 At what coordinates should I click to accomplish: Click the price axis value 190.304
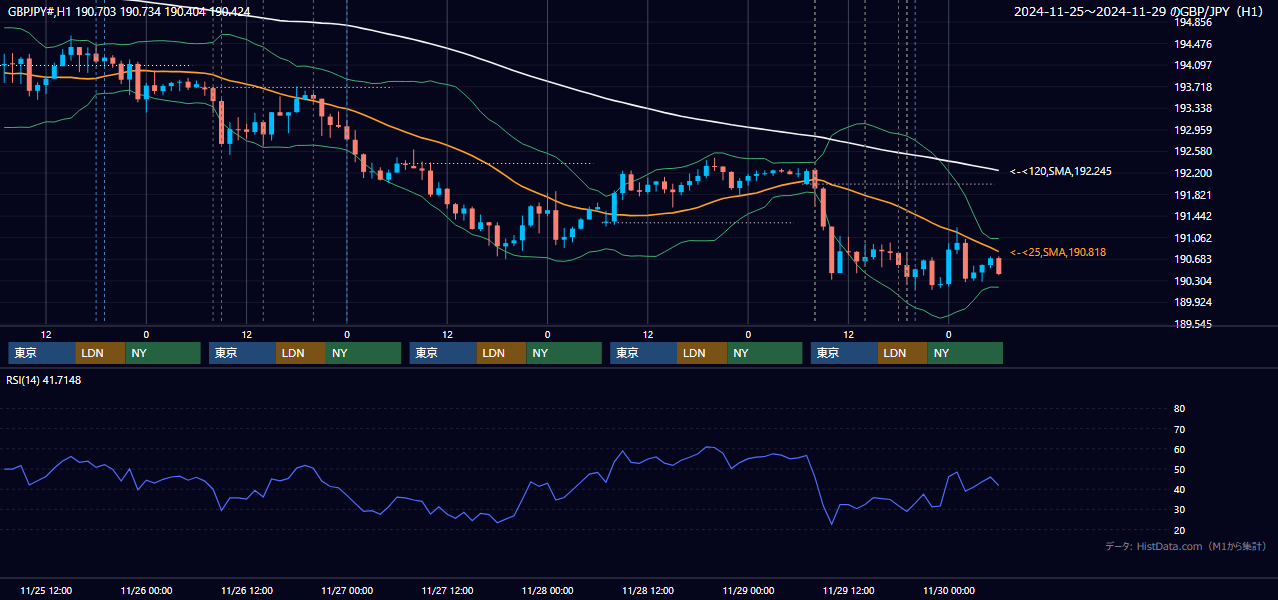coord(1193,281)
